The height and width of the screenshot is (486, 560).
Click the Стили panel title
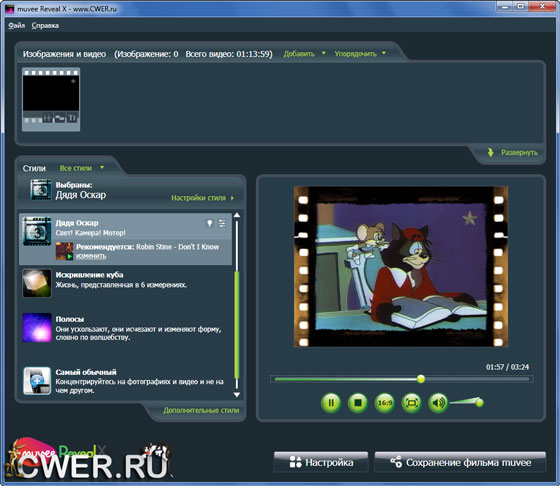click(x=34, y=168)
